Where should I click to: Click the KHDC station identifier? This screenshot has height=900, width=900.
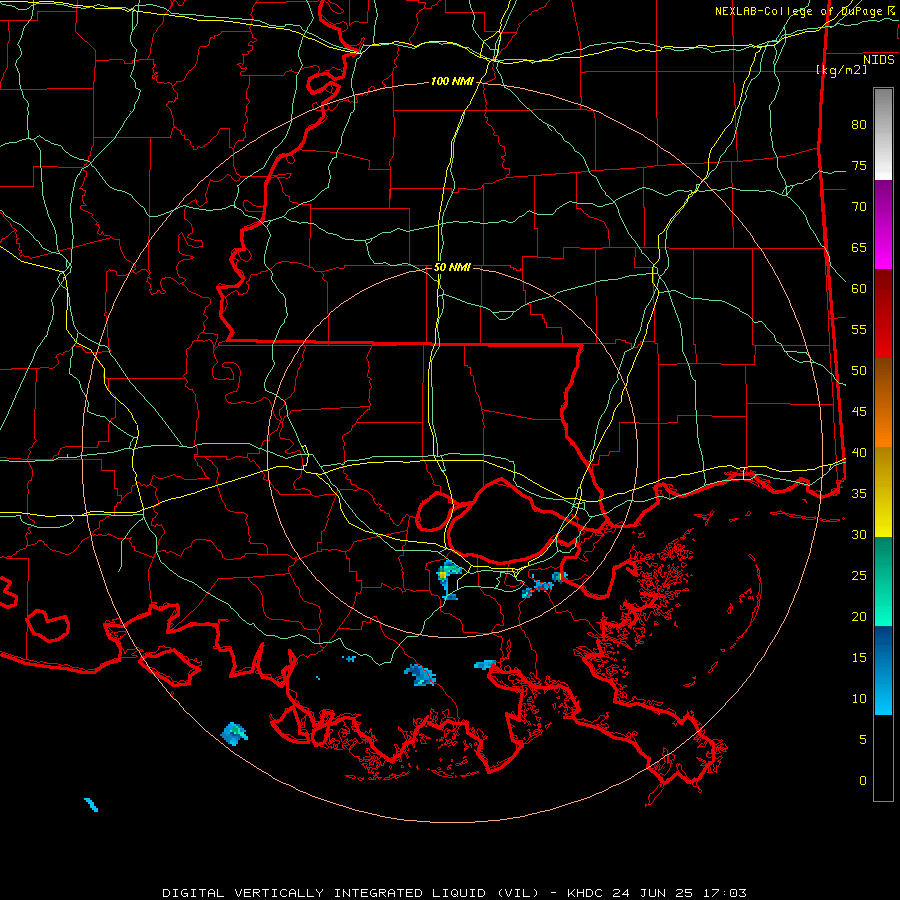click(x=586, y=893)
